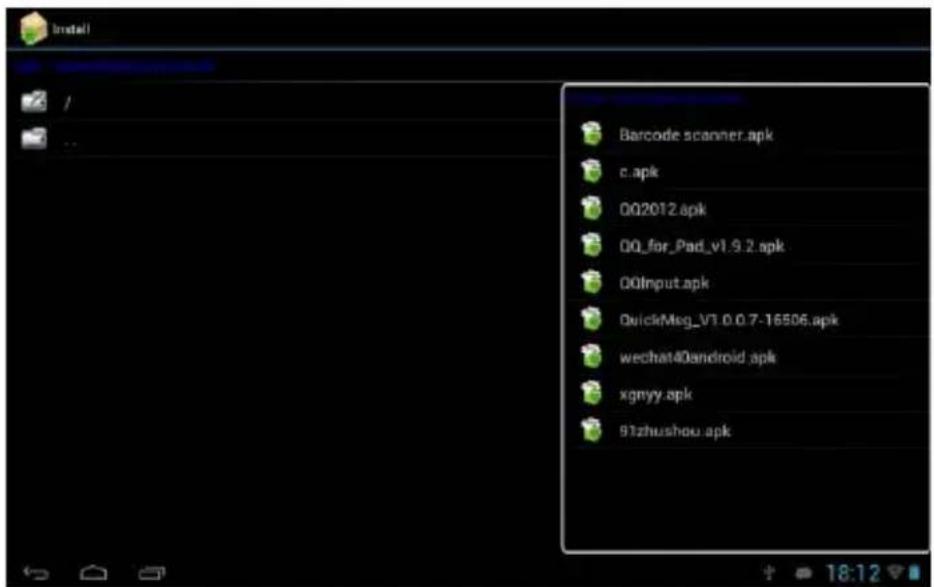
Task: Tap the Android home navigation button
Action: pos(94,573)
